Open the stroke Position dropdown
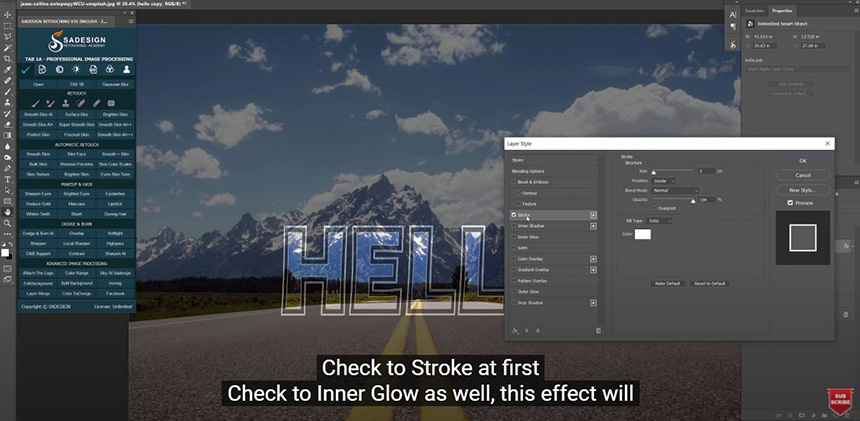 664,181
